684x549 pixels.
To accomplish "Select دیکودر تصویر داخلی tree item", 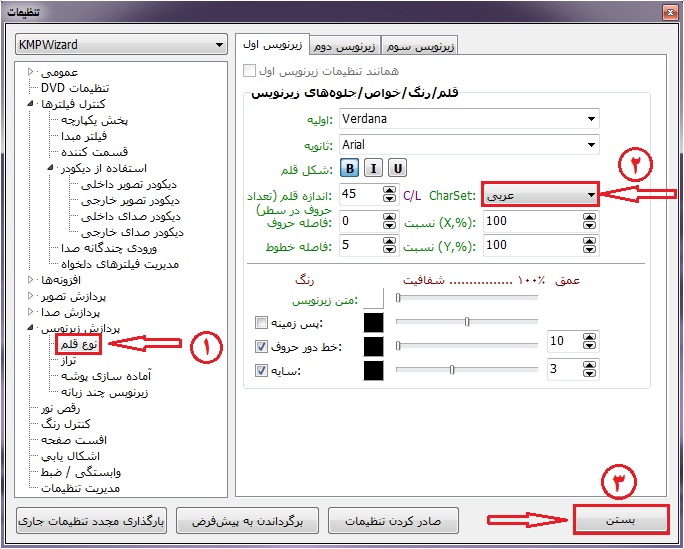I will tap(129, 184).
